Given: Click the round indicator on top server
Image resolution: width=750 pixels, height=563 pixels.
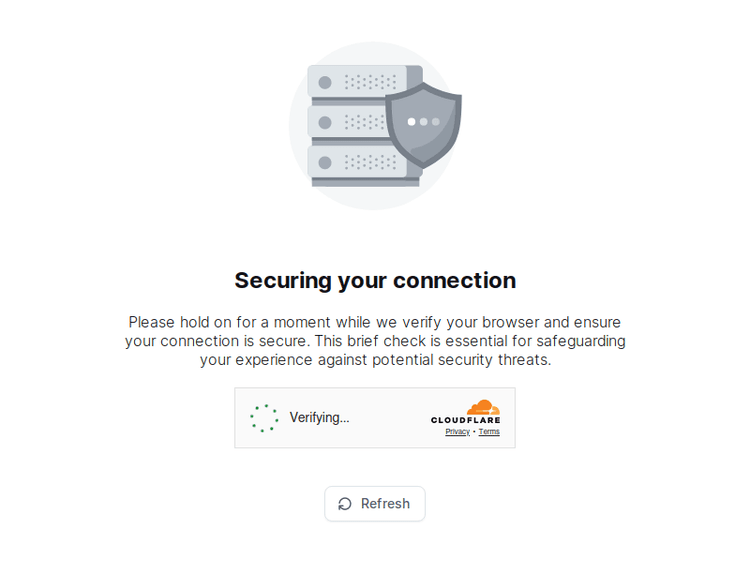Looking at the screenshot, I should 325,82.
